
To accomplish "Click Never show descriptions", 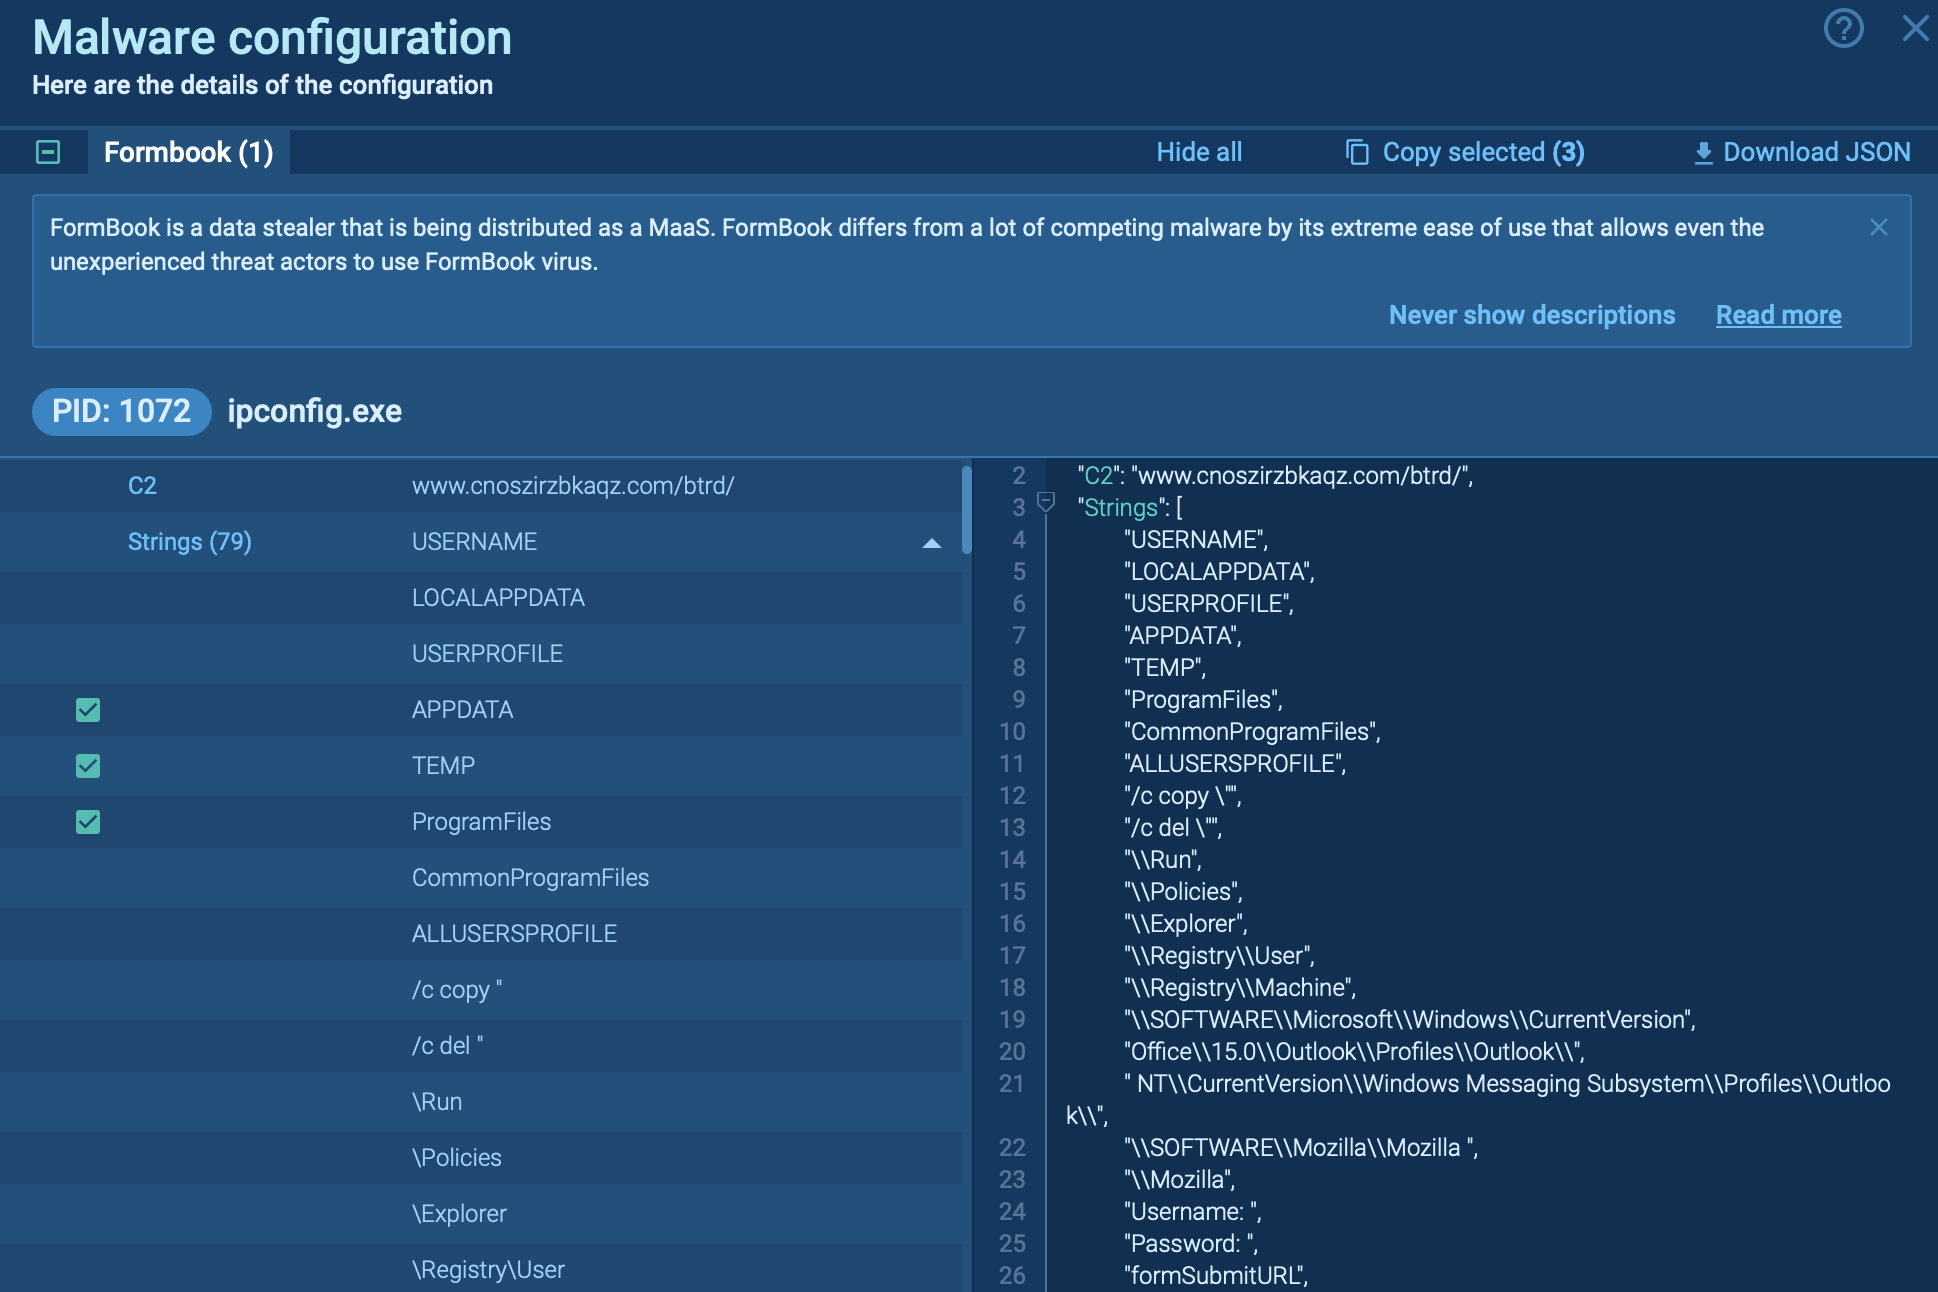I will coord(1531,315).
